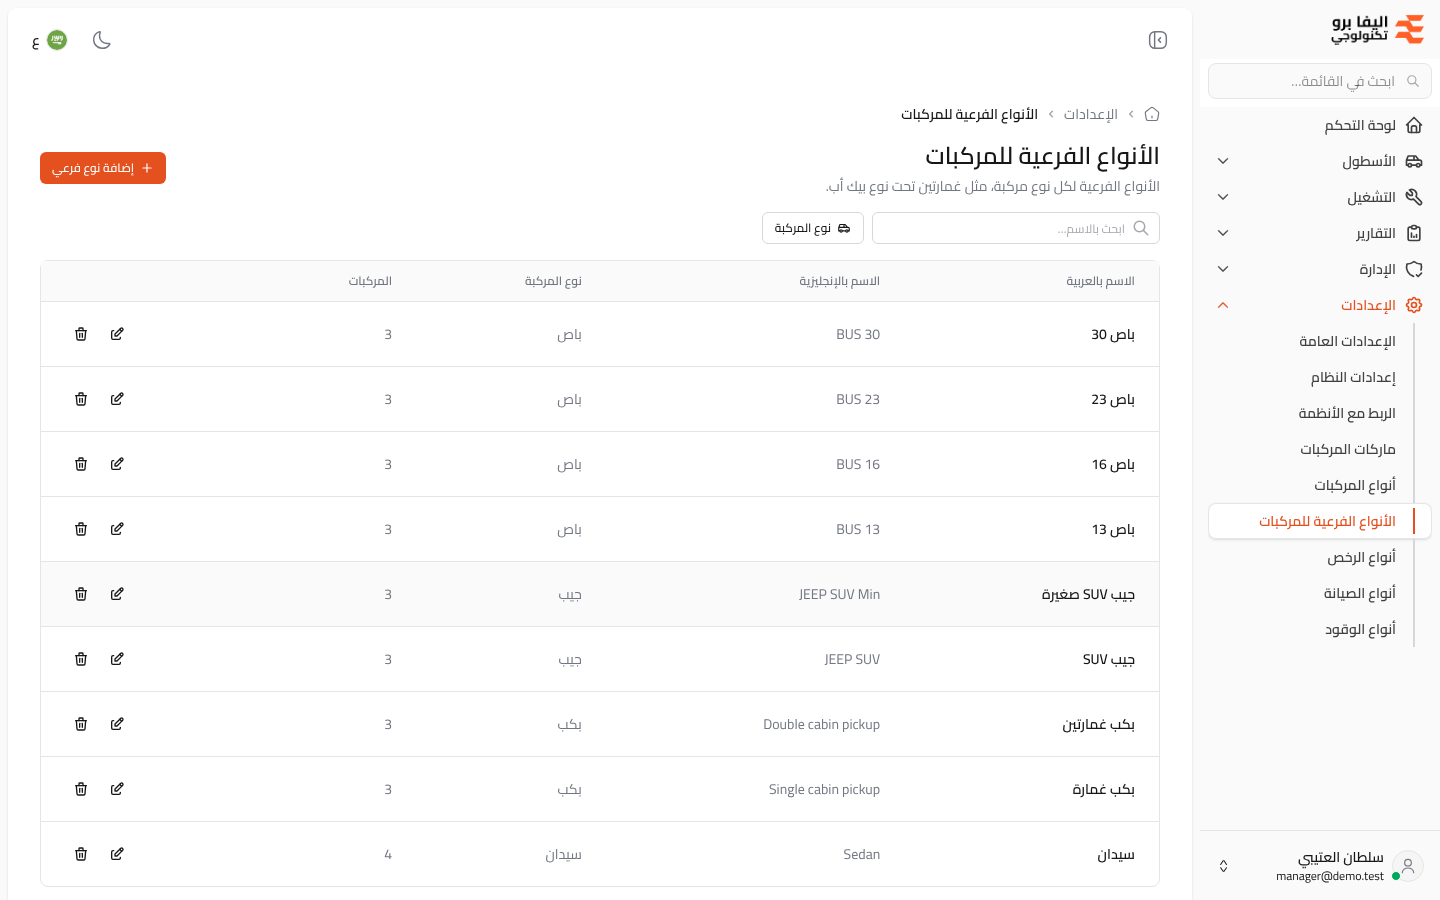The height and width of the screenshot is (900, 1440).
Task: Delete the باص 16 row
Action: 81,464
